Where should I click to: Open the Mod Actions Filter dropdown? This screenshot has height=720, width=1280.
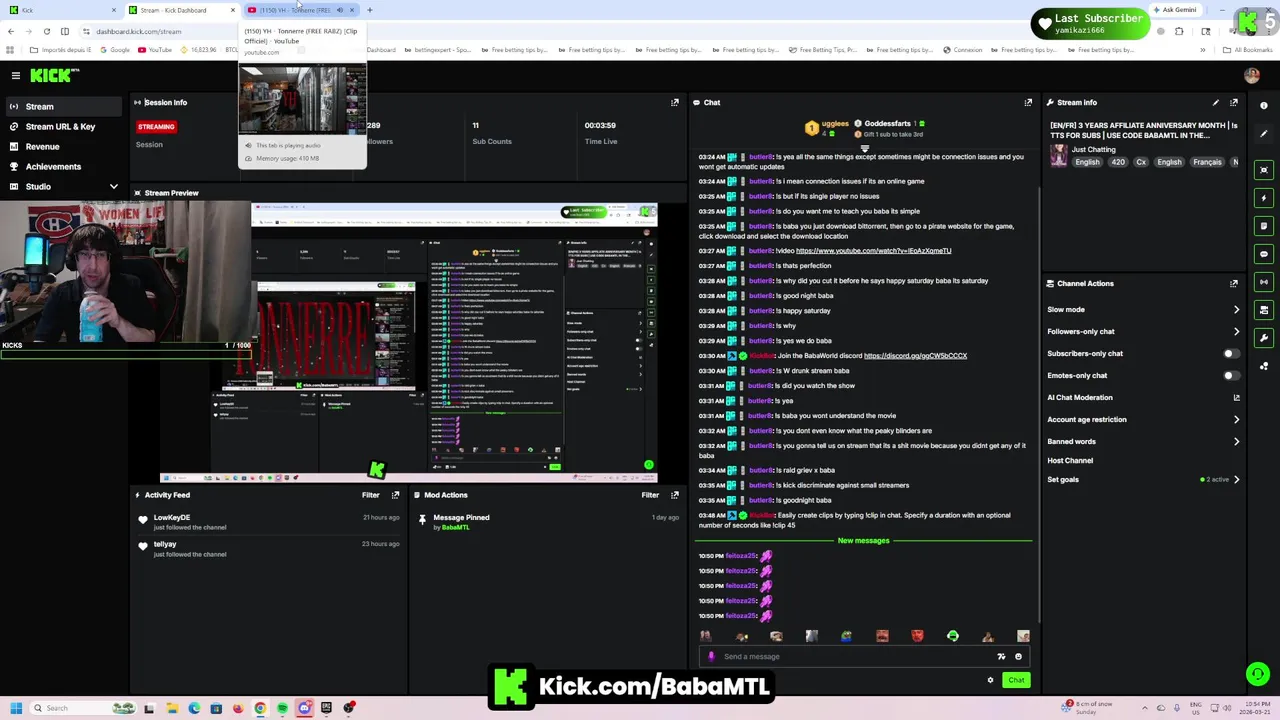point(650,495)
